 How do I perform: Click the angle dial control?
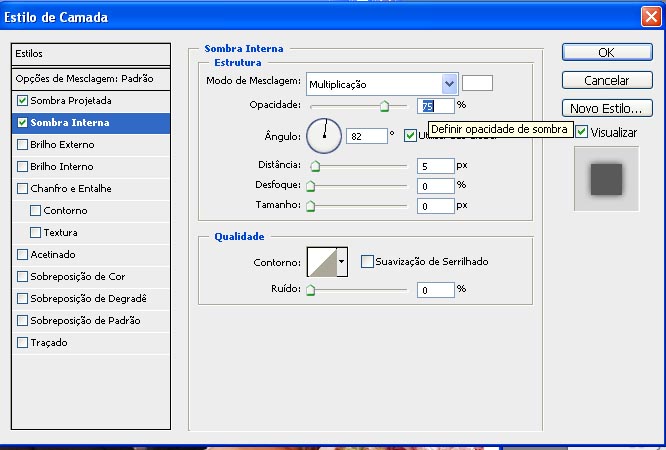pyautogui.click(x=324, y=134)
